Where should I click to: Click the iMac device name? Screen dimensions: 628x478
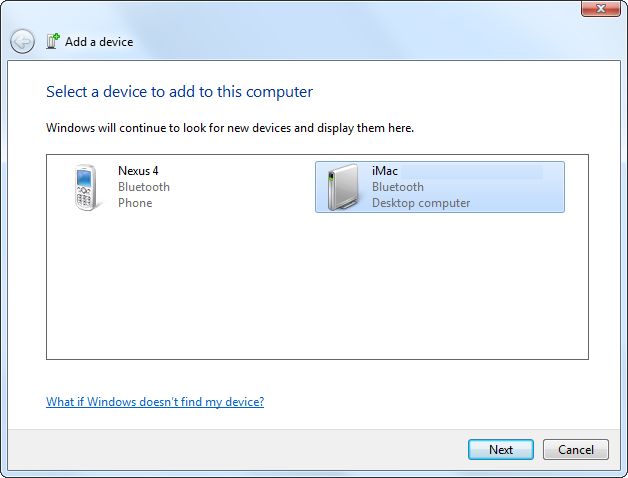[x=385, y=171]
